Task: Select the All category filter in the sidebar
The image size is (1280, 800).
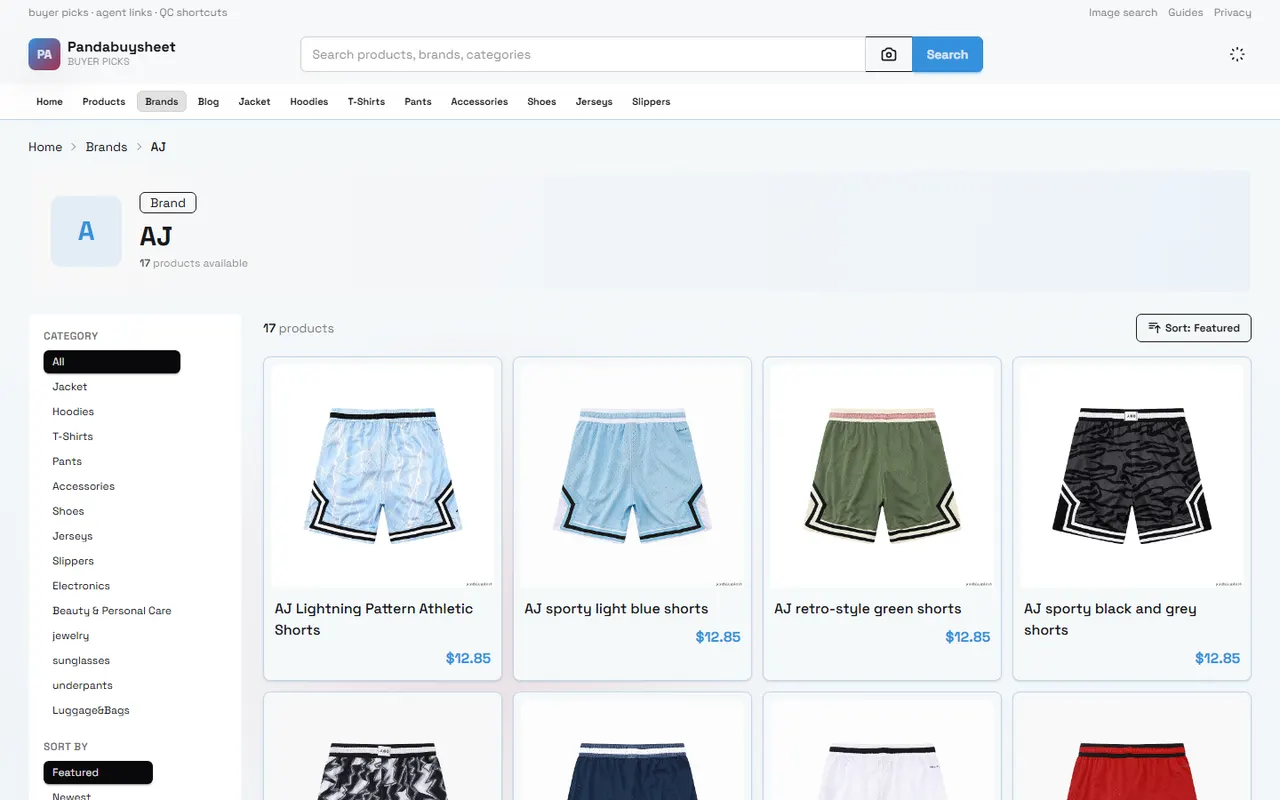Action: click(x=112, y=362)
